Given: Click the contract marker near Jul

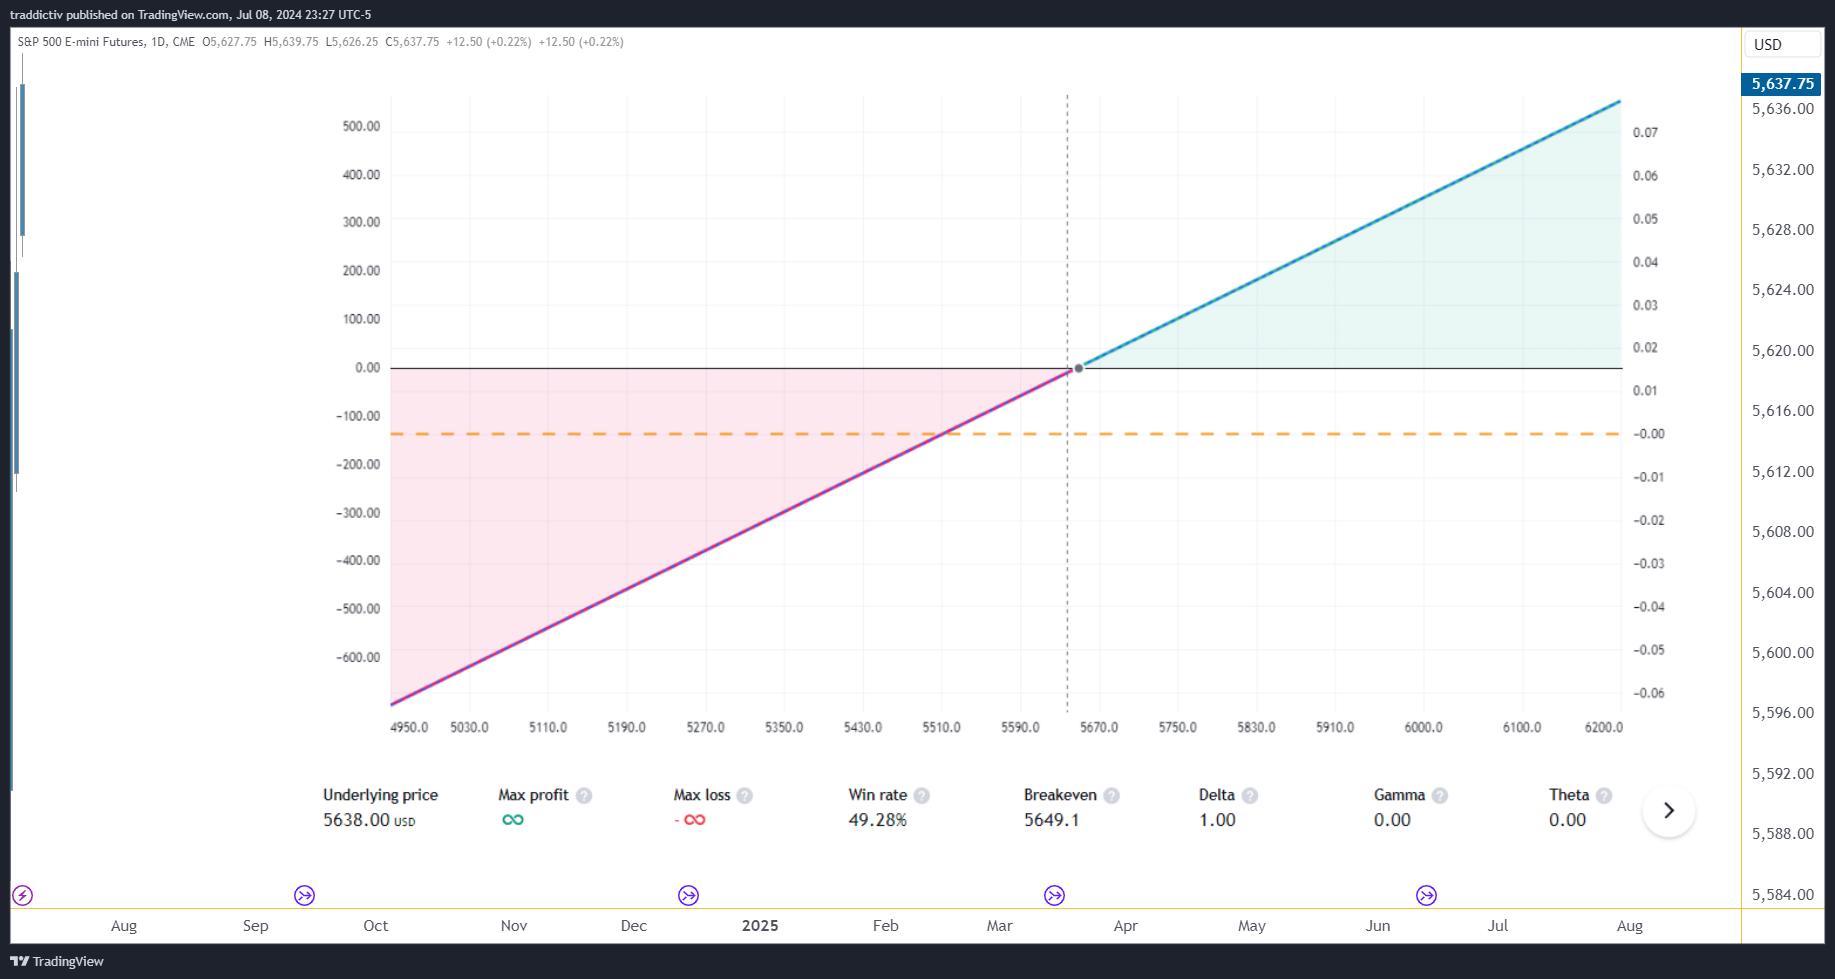Looking at the screenshot, I should coord(1426,895).
